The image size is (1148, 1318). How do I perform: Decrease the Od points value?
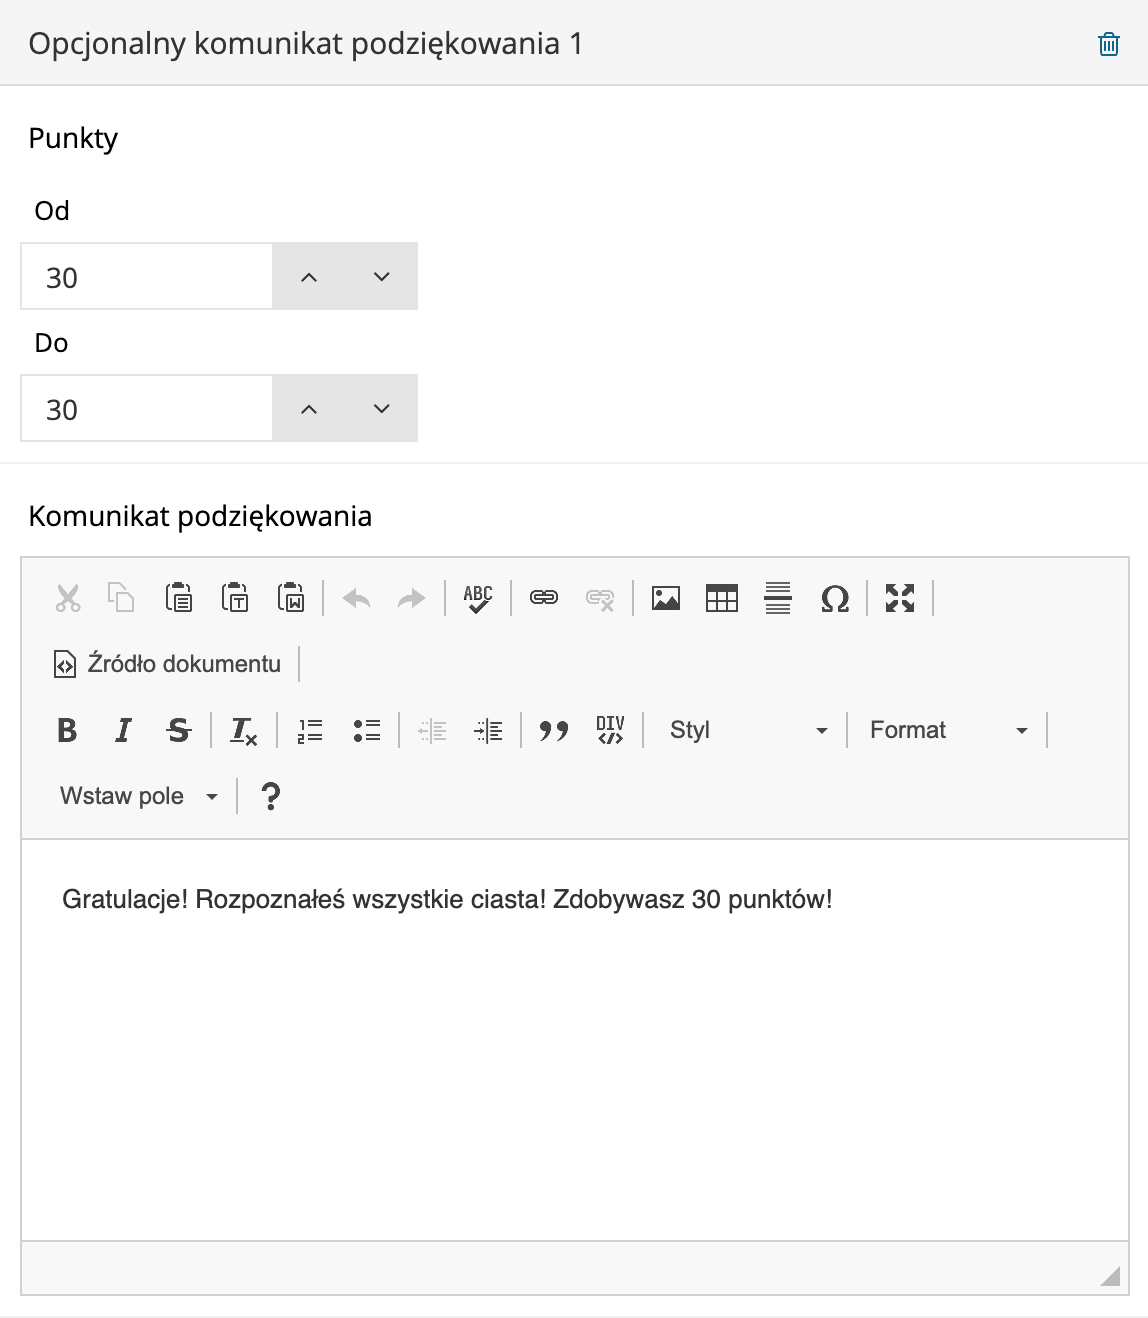point(381,277)
